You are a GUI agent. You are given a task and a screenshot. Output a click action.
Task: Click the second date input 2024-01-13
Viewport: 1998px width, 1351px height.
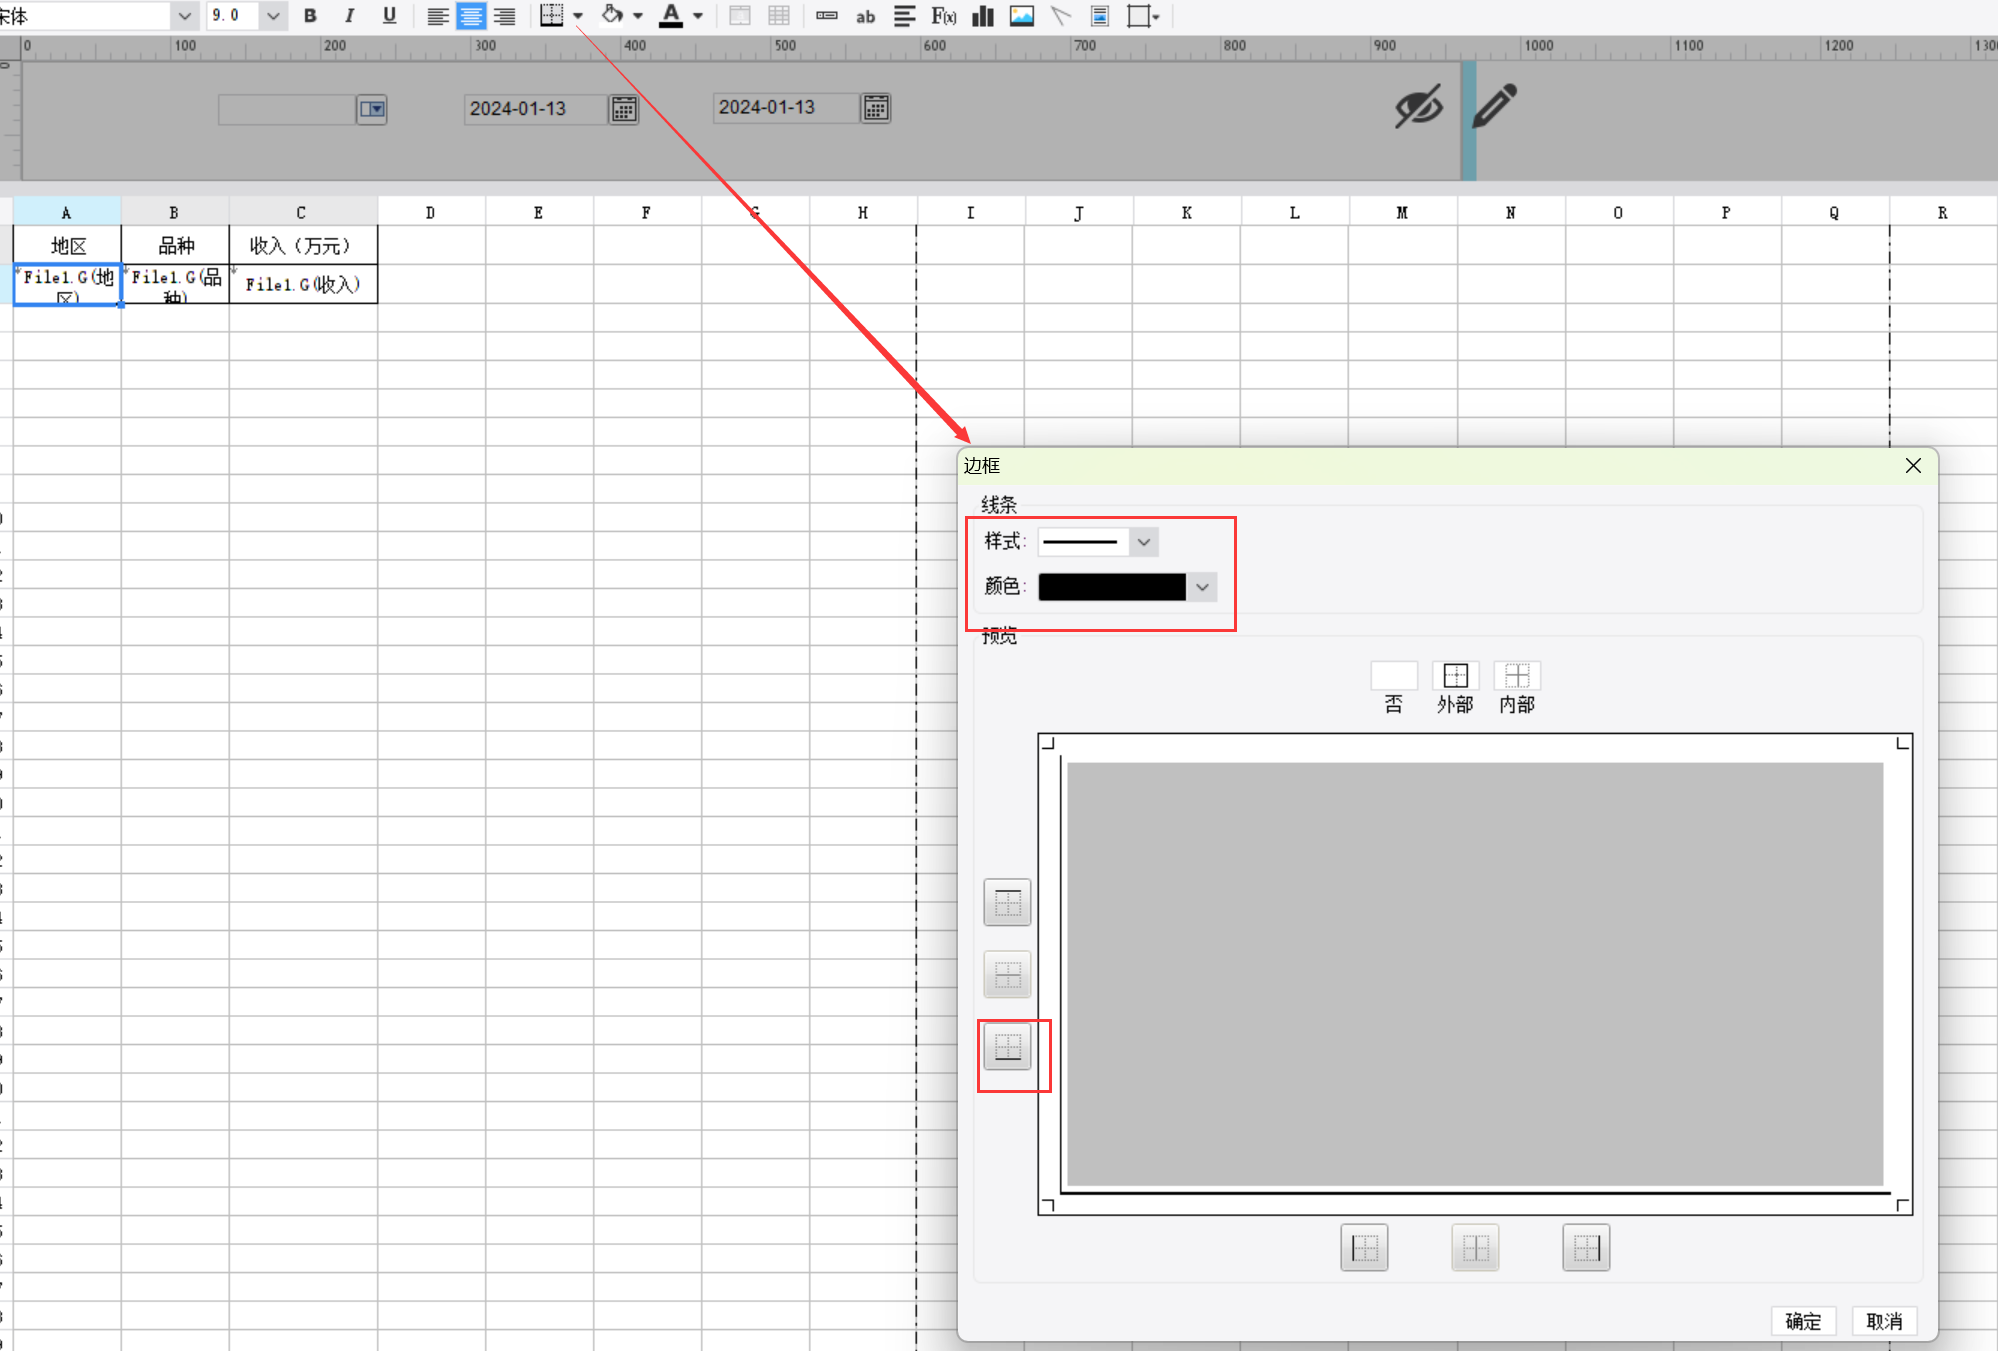[x=786, y=108]
